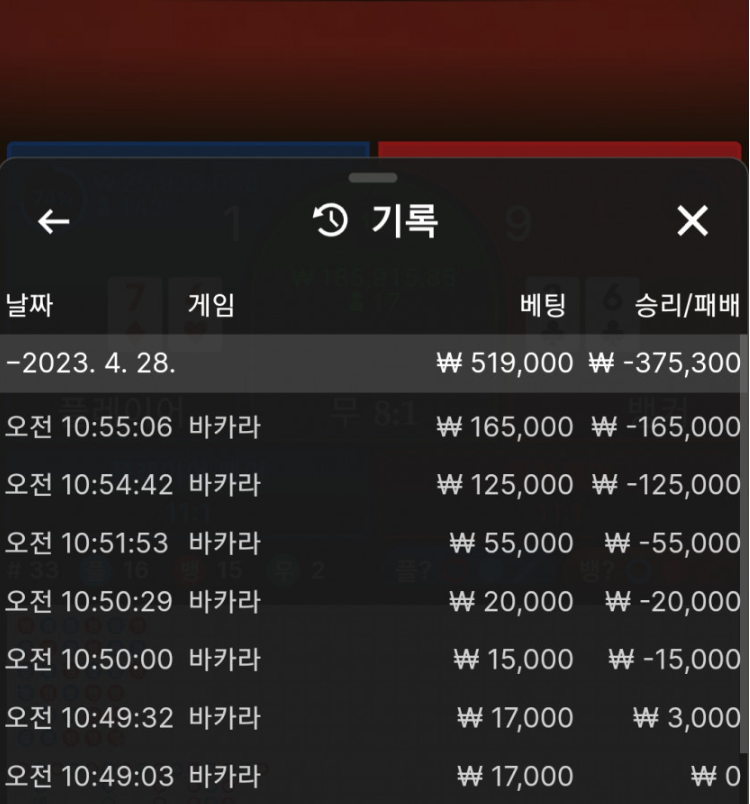Select the 베팅 column header

click(543, 305)
